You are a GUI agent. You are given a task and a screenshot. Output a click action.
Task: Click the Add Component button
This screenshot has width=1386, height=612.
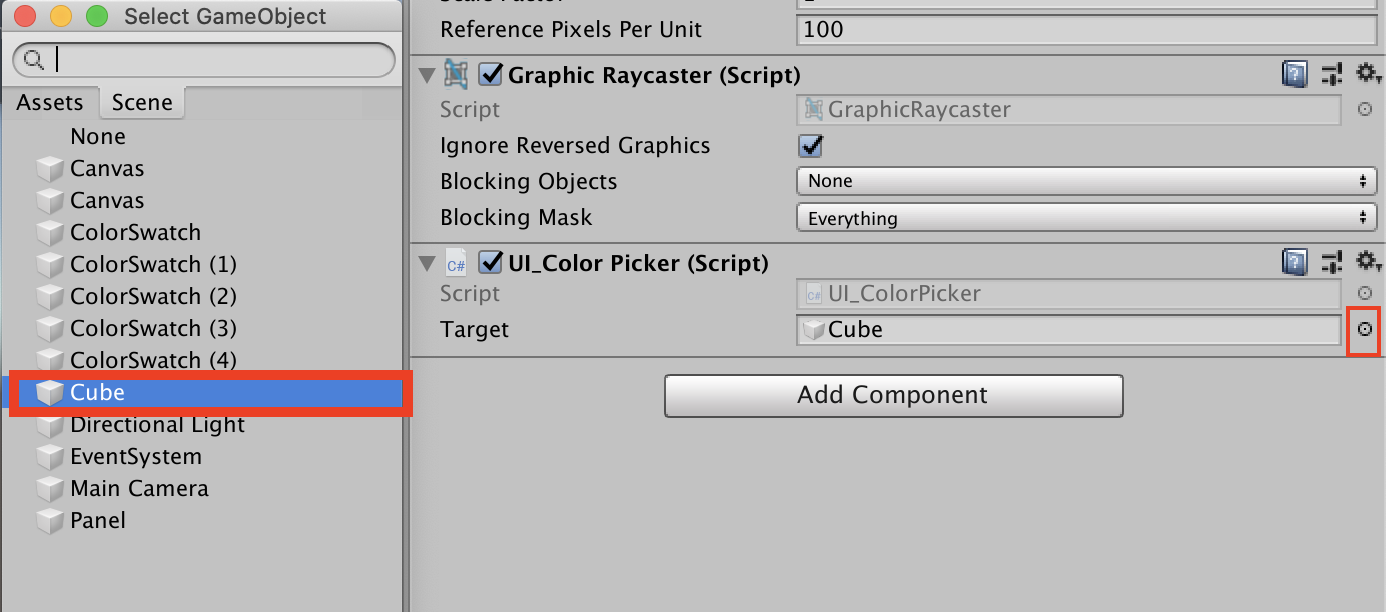893,395
